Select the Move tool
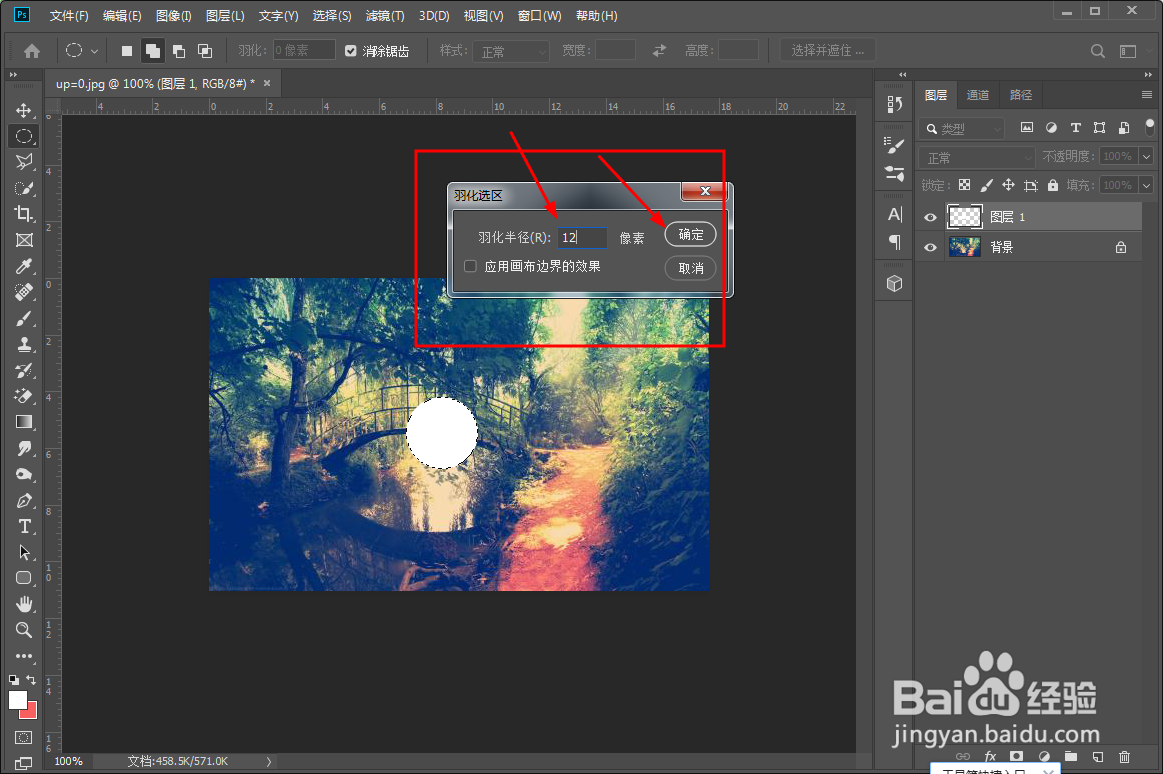 click(24, 110)
